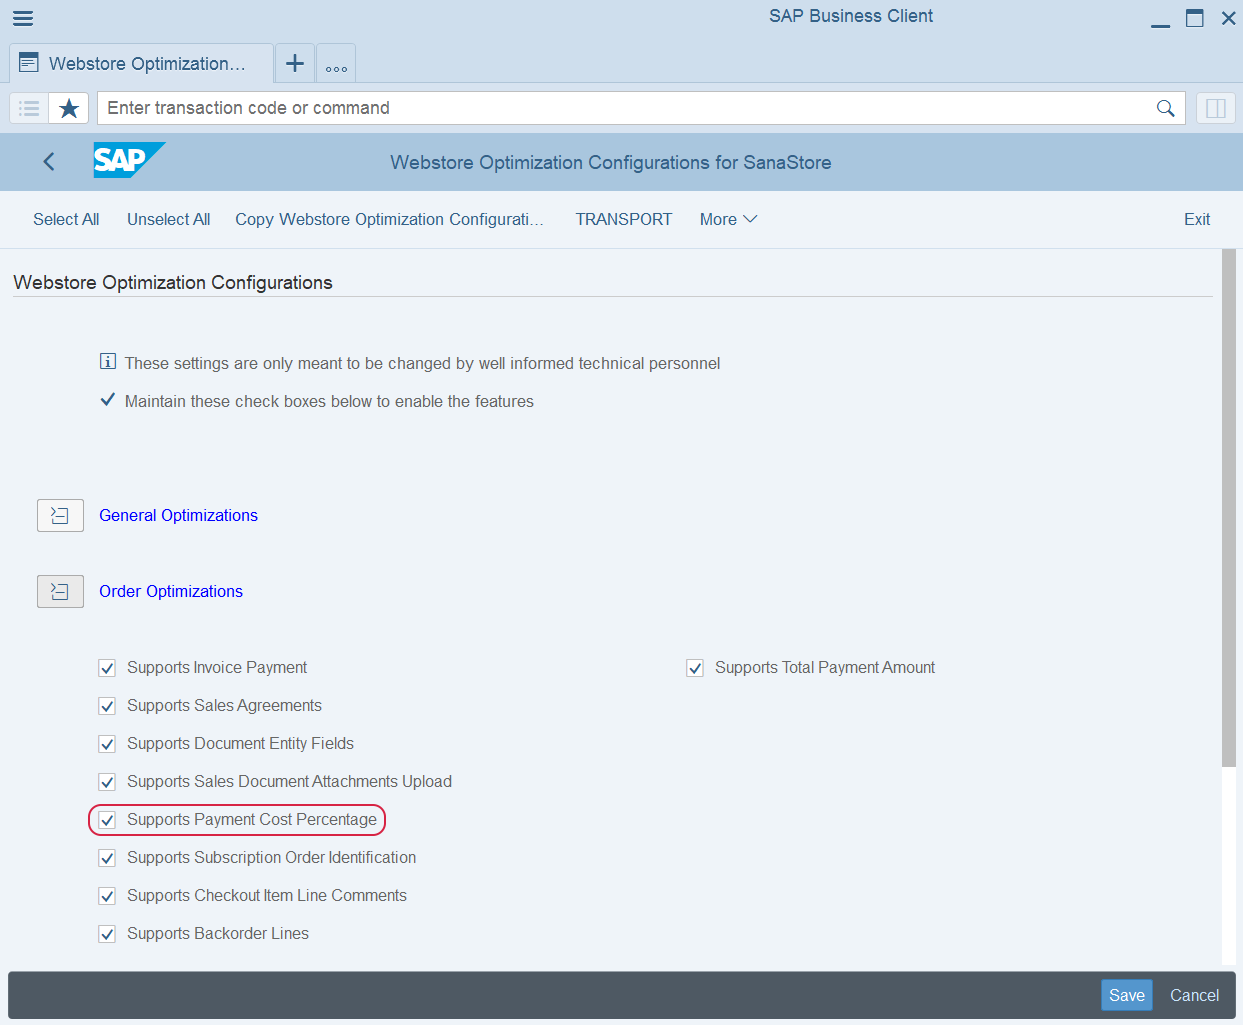Uncheck Supports Invoice Payment
The height and width of the screenshot is (1025, 1243).
click(x=107, y=668)
